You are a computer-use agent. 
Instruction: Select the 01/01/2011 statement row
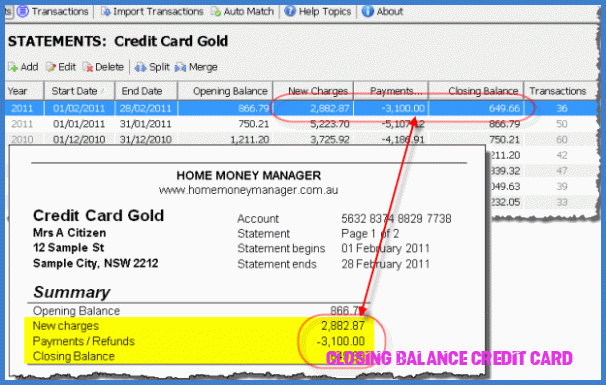click(301, 124)
